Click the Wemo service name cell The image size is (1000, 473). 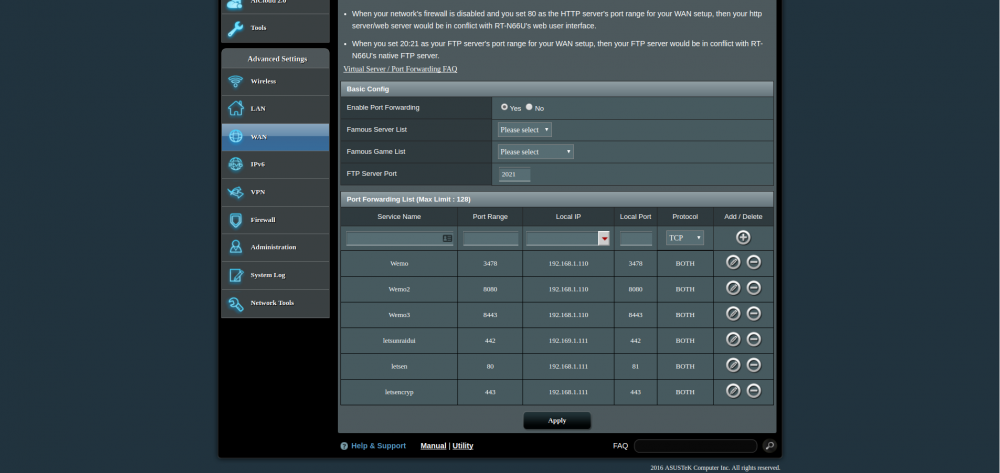tap(399, 263)
